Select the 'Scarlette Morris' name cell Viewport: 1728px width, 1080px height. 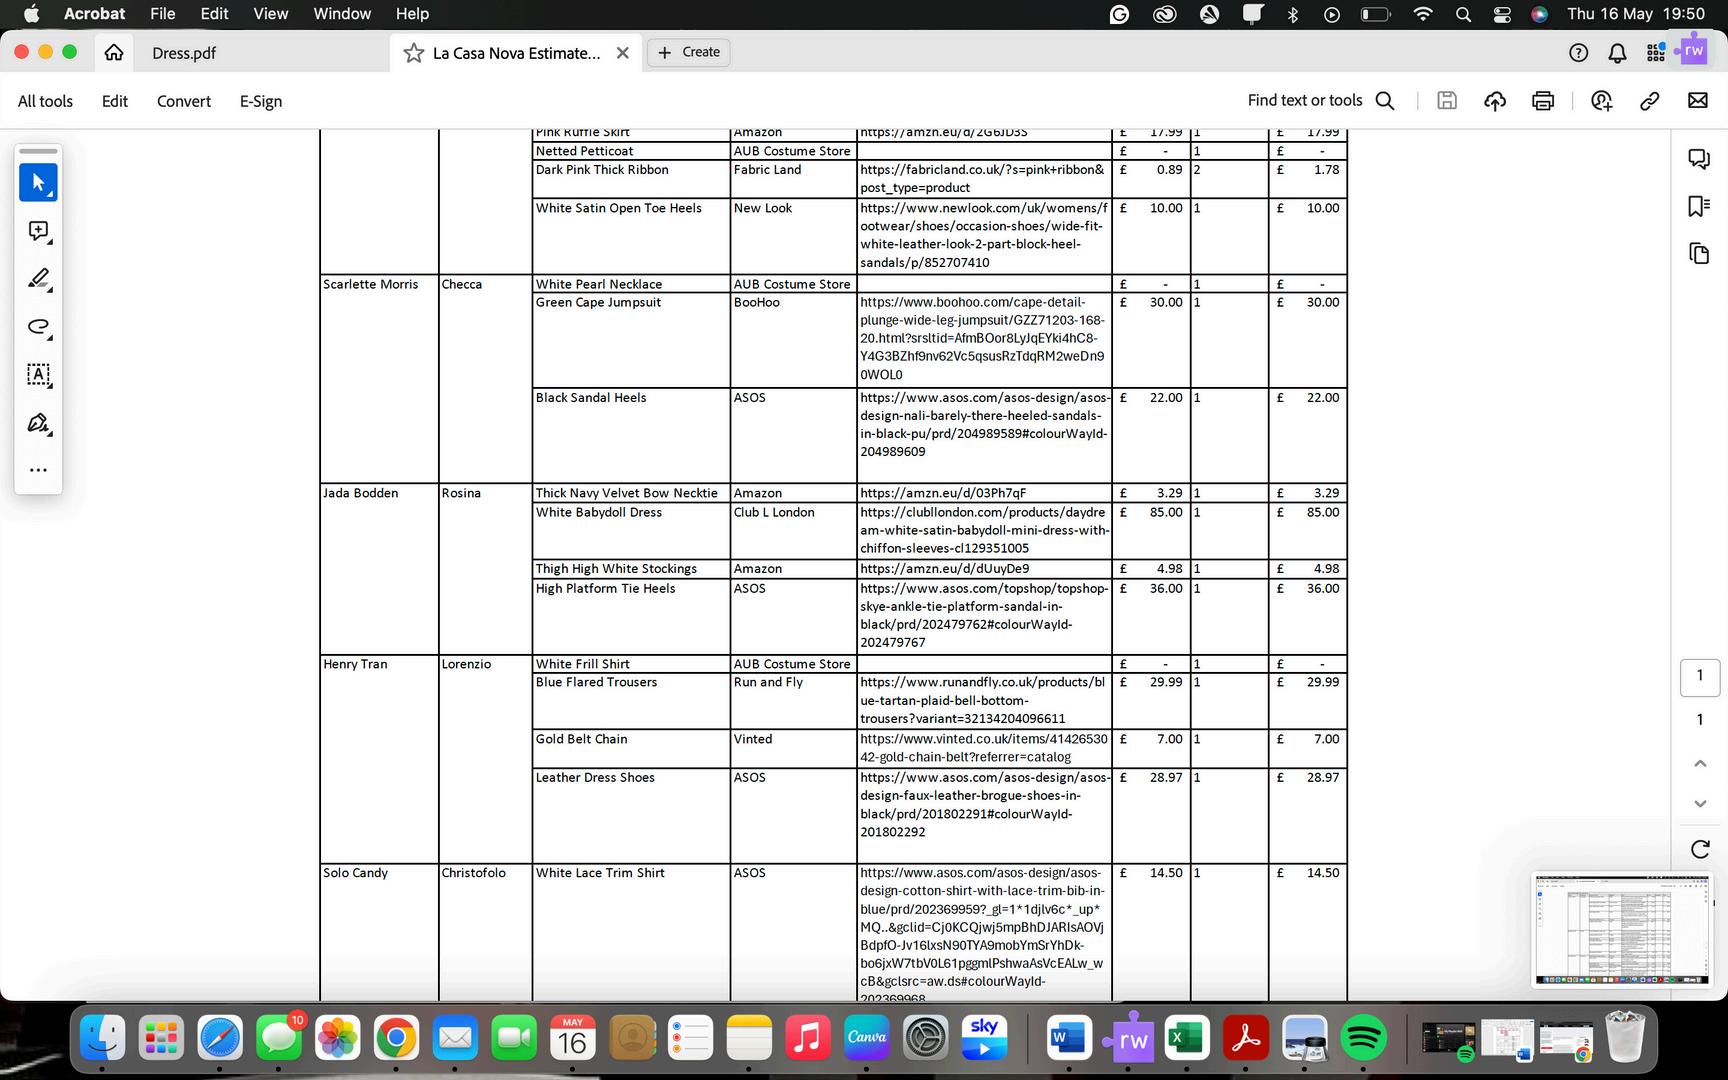[x=379, y=378]
